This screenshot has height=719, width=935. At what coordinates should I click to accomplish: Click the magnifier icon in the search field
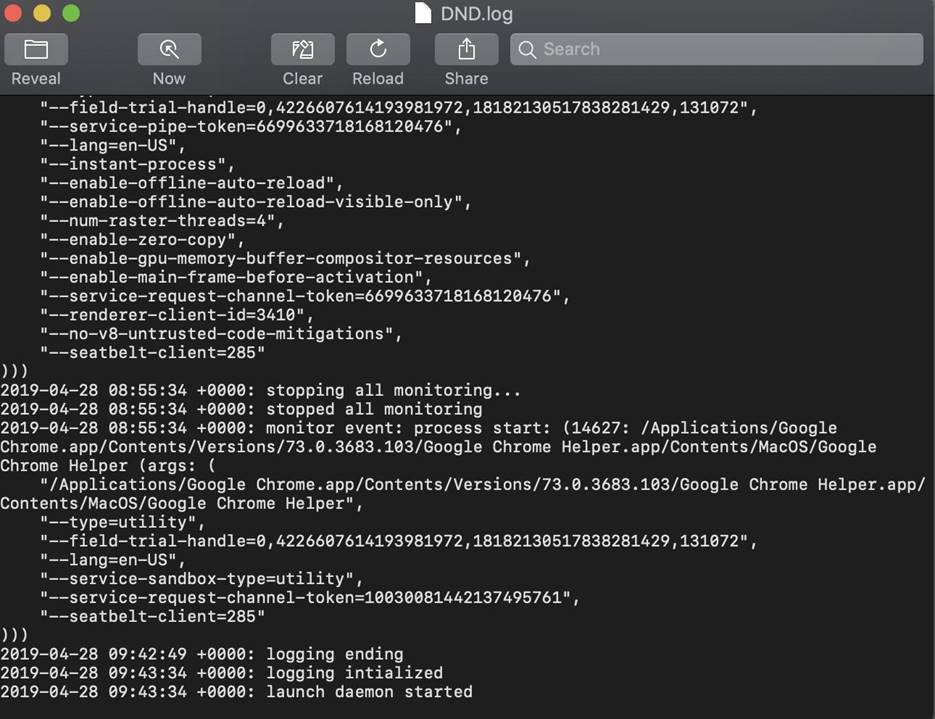coord(527,49)
